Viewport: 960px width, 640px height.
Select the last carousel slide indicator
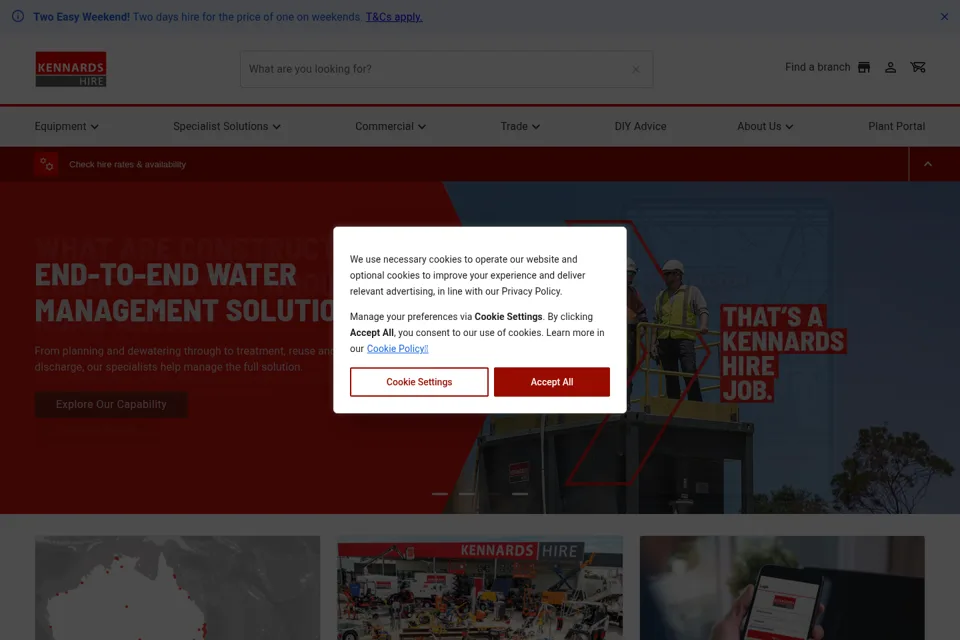[x=520, y=494]
